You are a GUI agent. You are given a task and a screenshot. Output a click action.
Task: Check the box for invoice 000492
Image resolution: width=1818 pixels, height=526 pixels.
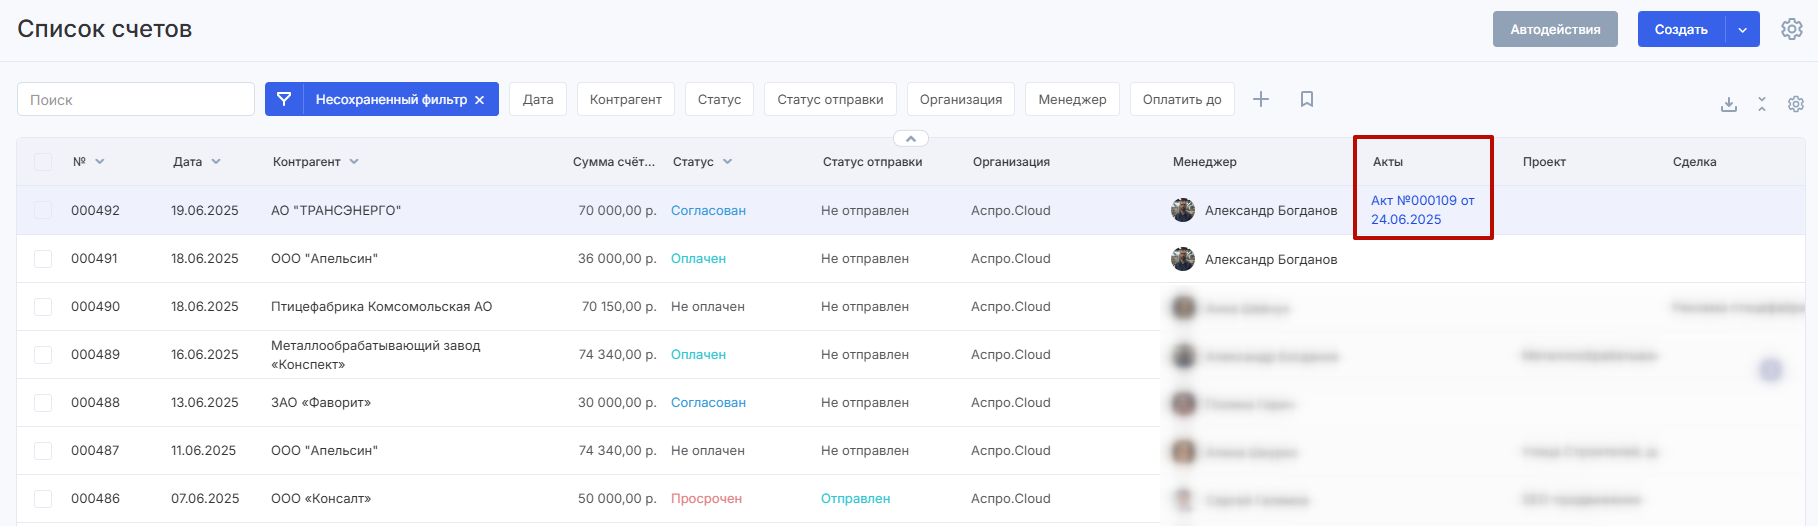43,210
